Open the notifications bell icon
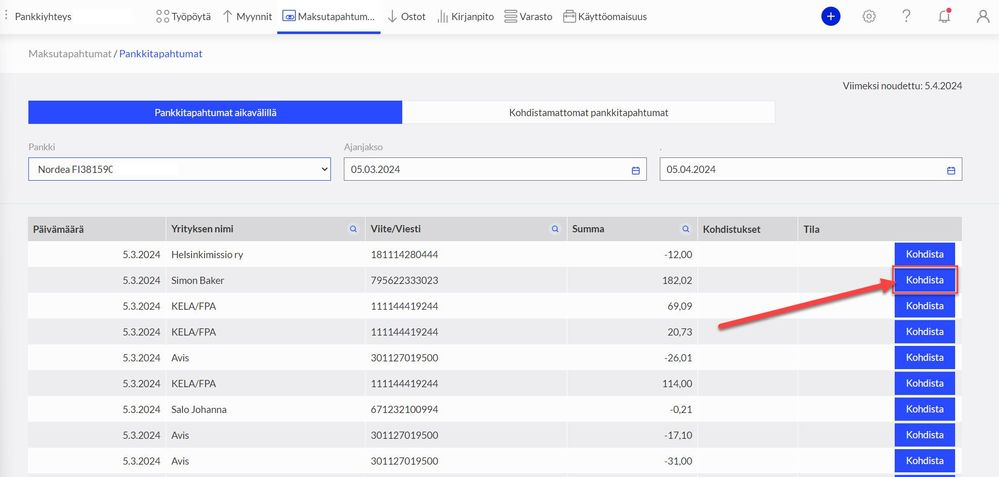 click(x=945, y=17)
